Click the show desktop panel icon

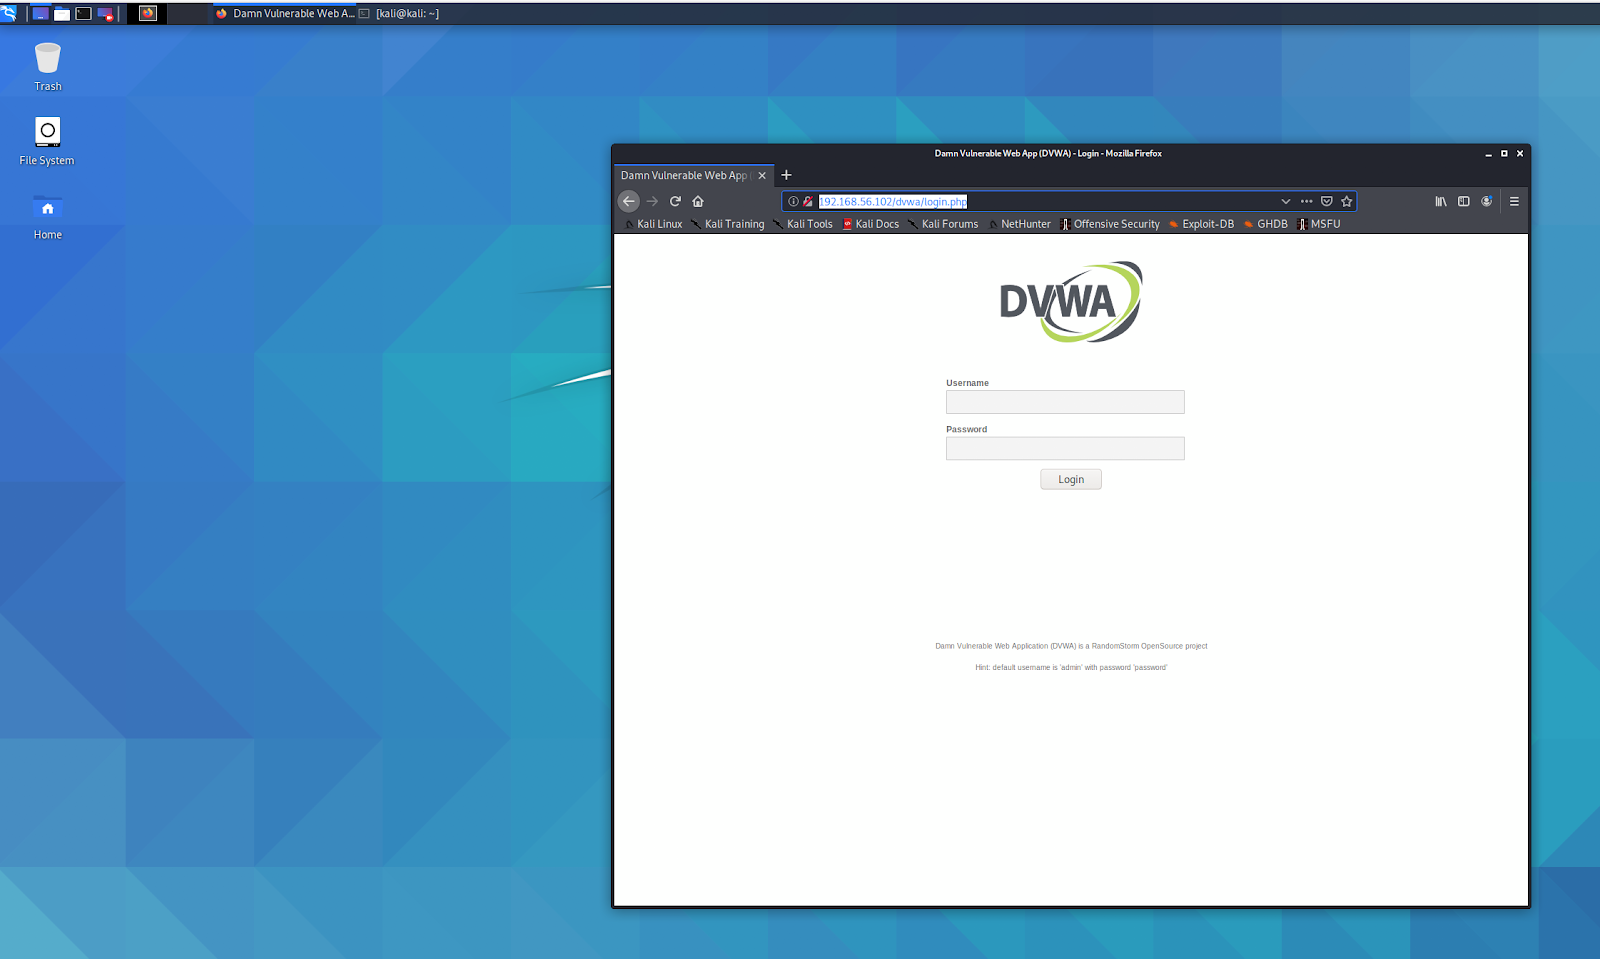tap(41, 14)
